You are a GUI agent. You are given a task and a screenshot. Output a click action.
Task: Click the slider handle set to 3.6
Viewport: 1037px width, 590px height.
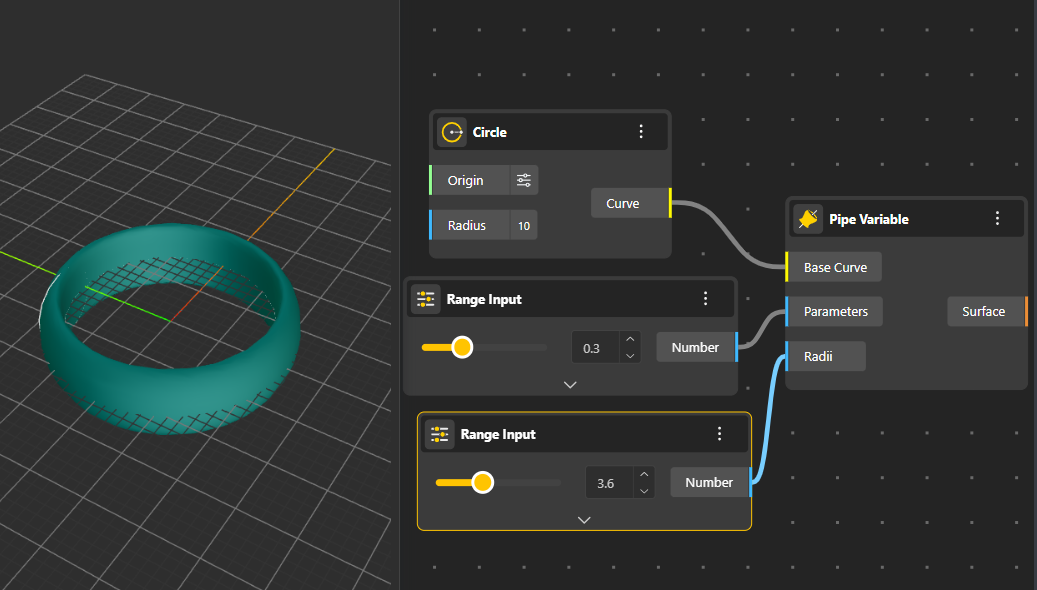coord(483,482)
